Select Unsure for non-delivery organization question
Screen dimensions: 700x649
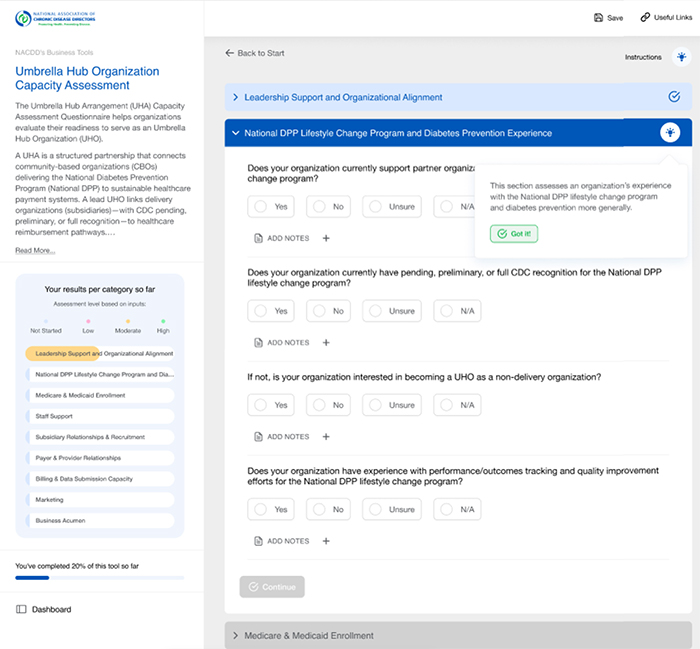tap(392, 405)
